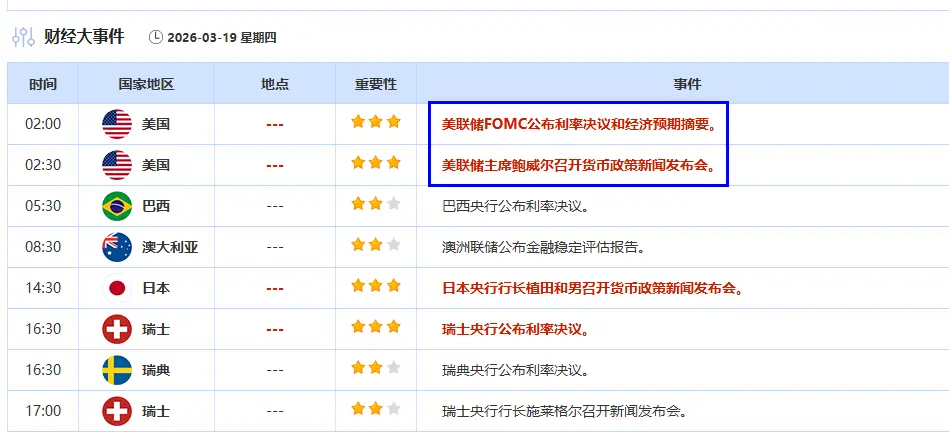Click the 日本 country label

point(156,289)
